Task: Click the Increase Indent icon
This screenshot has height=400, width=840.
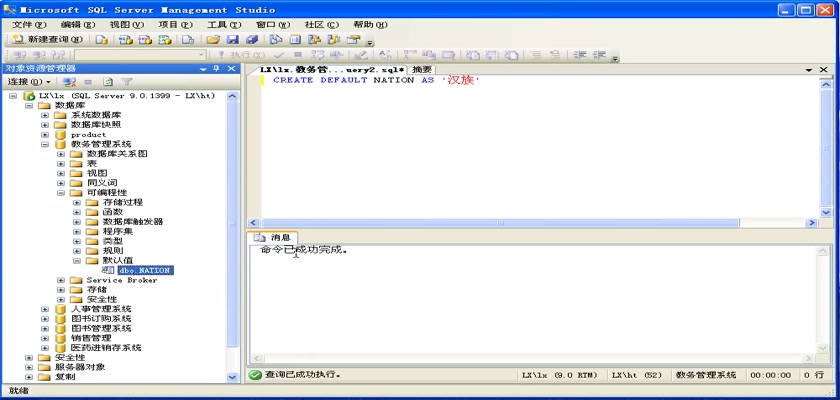Action: [599, 55]
